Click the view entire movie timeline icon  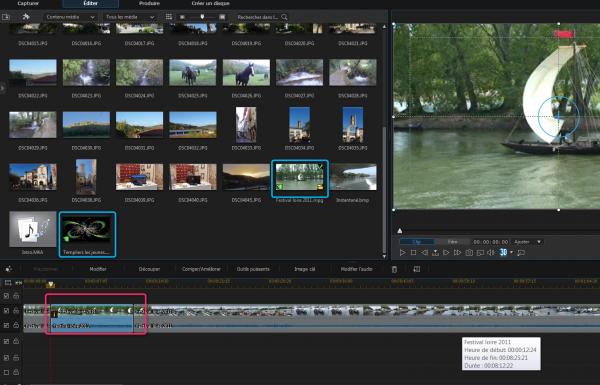pos(8,283)
